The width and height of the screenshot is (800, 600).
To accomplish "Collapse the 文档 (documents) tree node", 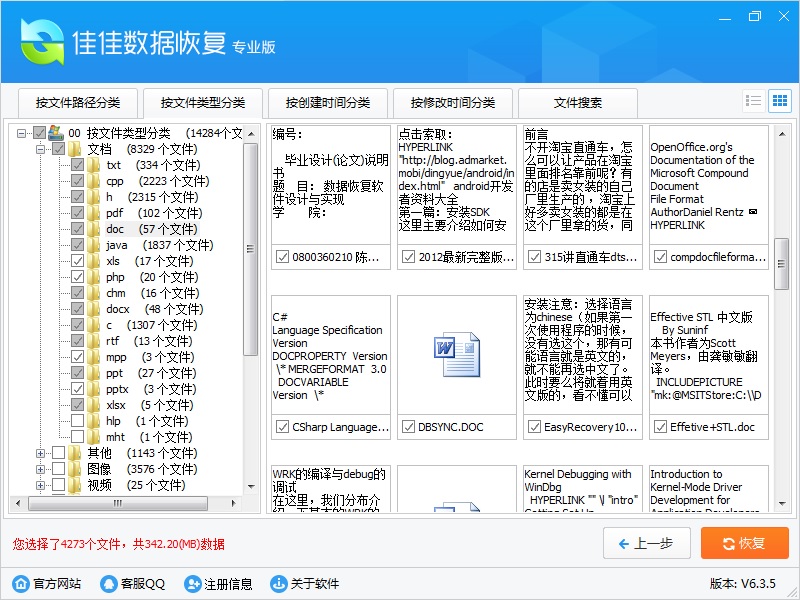I will pos(41,149).
